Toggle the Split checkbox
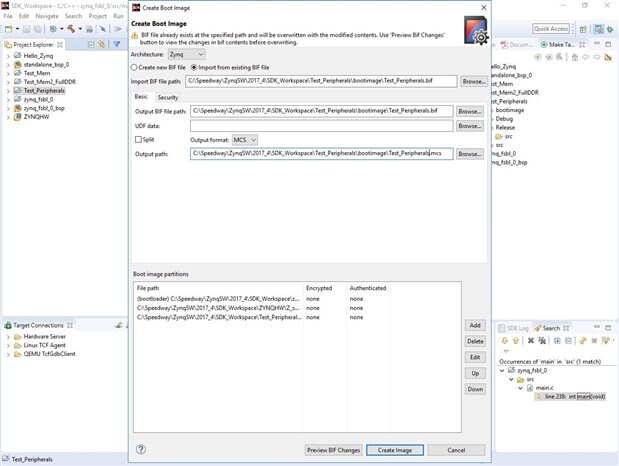The height and width of the screenshot is (466, 619). (138, 139)
